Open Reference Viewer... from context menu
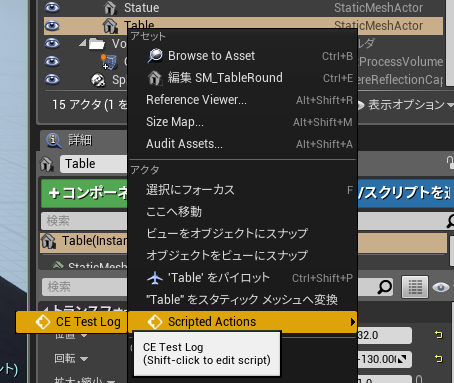Image resolution: width=454 pixels, height=383 pixels. pyautogui.click(x=243, y=100)
